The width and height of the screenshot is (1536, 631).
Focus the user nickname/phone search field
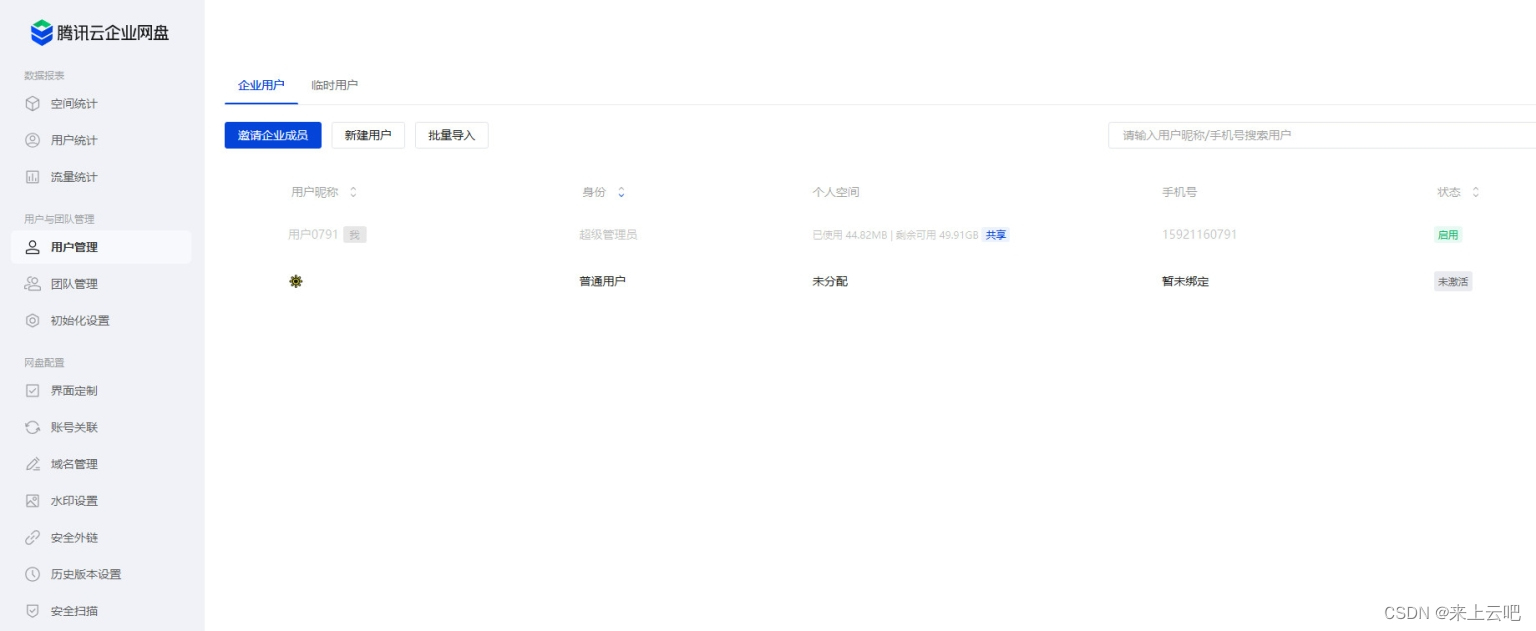tap(1322, 135)
